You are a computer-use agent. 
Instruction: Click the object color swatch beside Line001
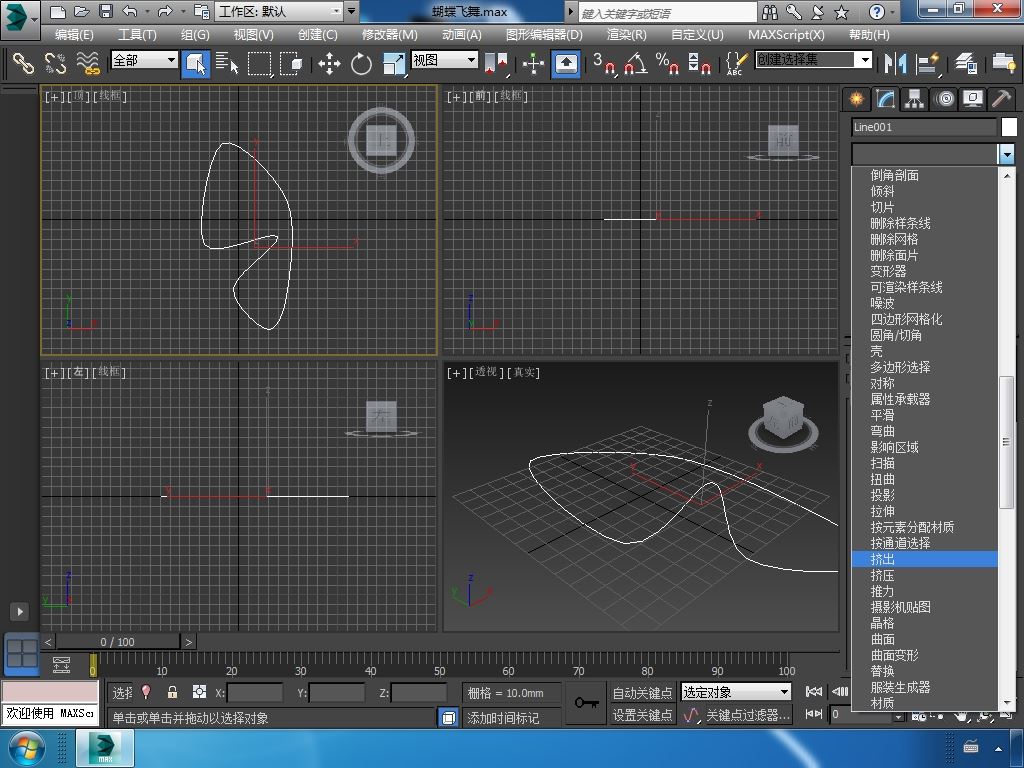pyautogui.click(x=1009, y=127)
